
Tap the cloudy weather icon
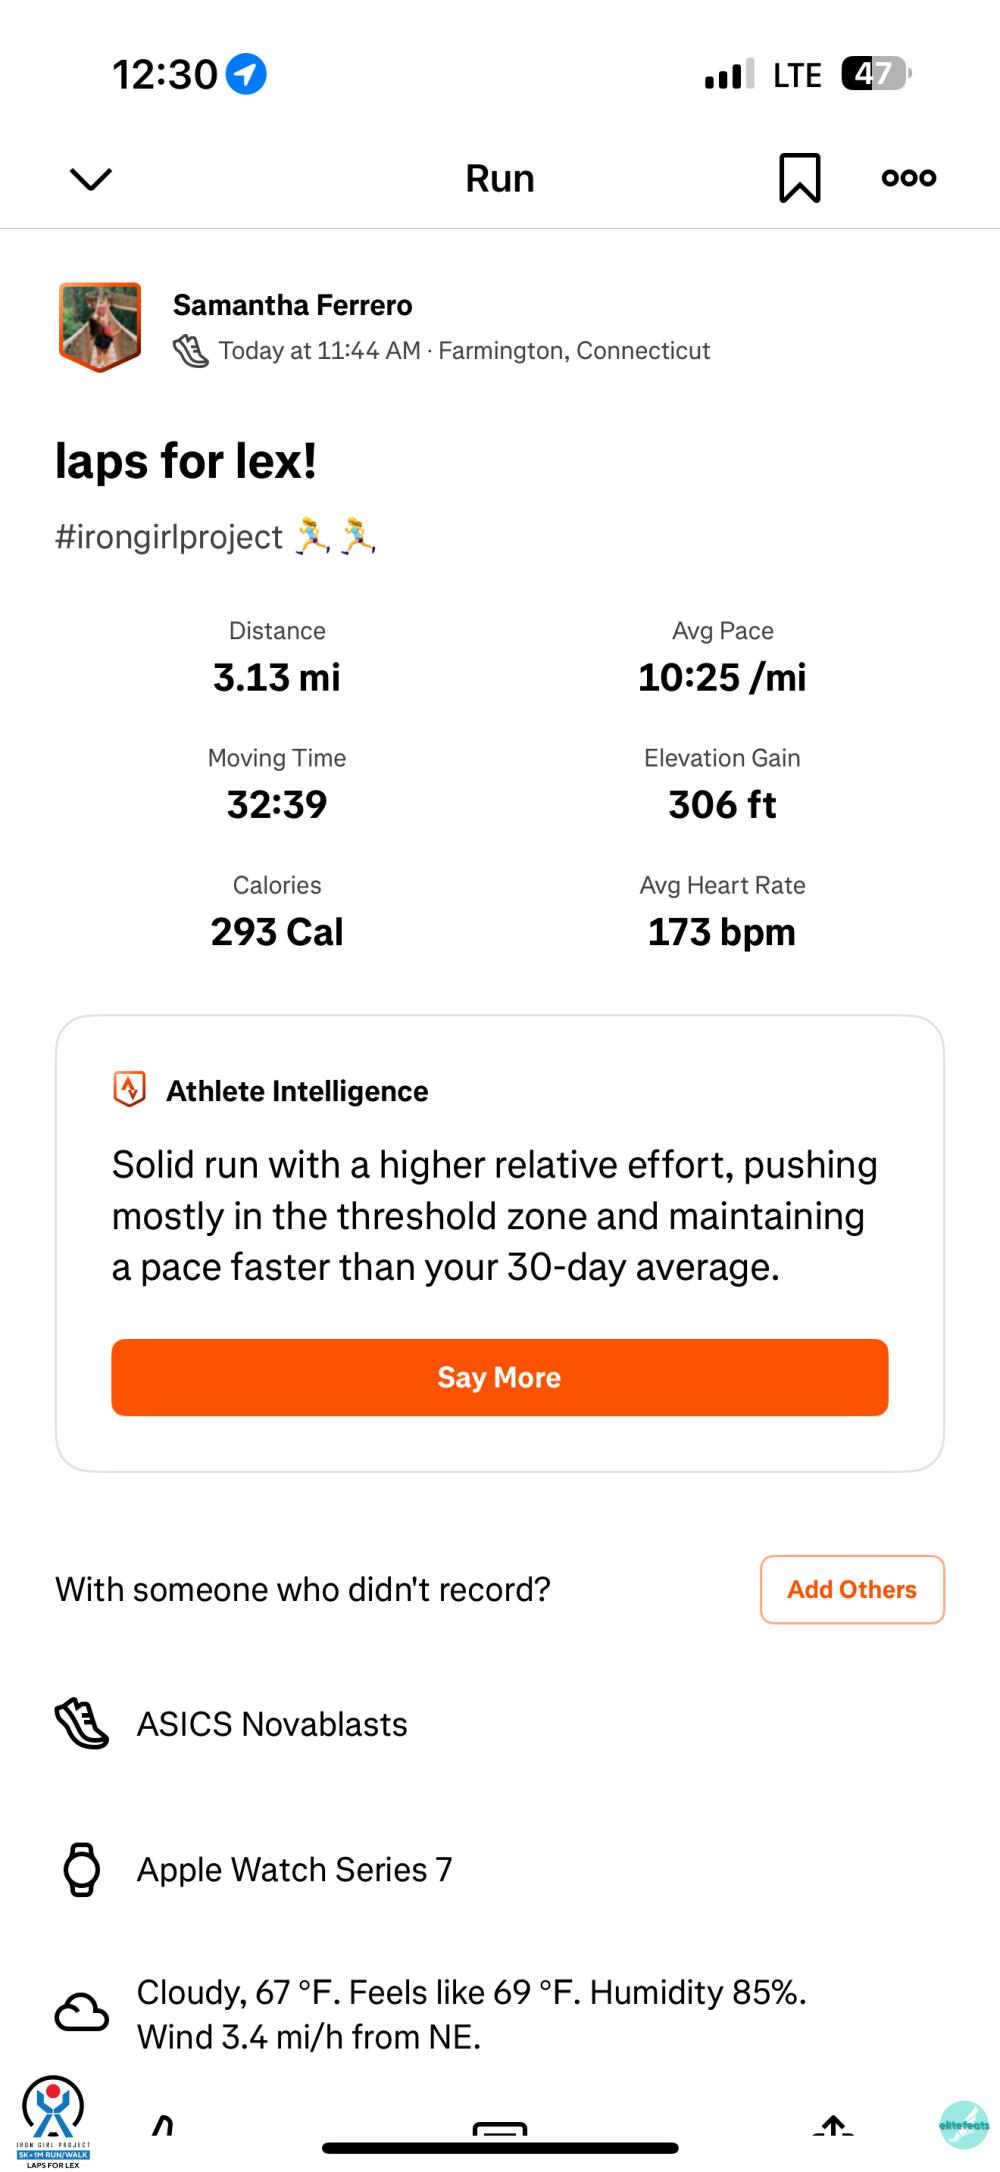(81, 2012)
